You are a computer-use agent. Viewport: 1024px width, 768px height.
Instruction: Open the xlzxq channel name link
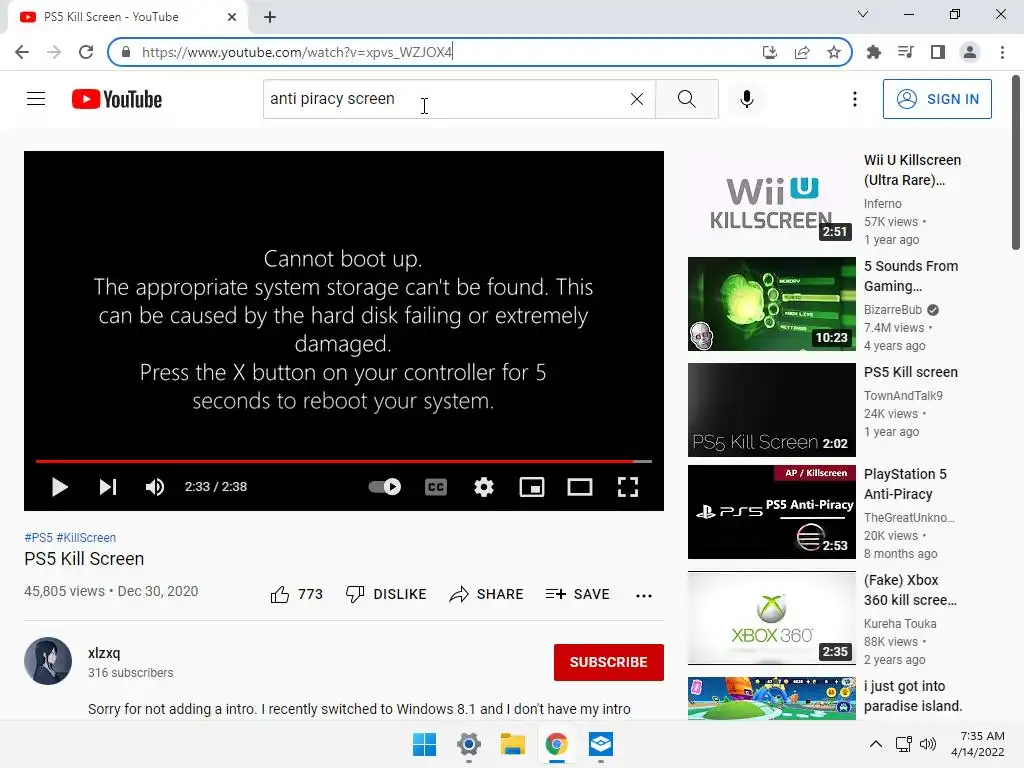pos(104,653)
